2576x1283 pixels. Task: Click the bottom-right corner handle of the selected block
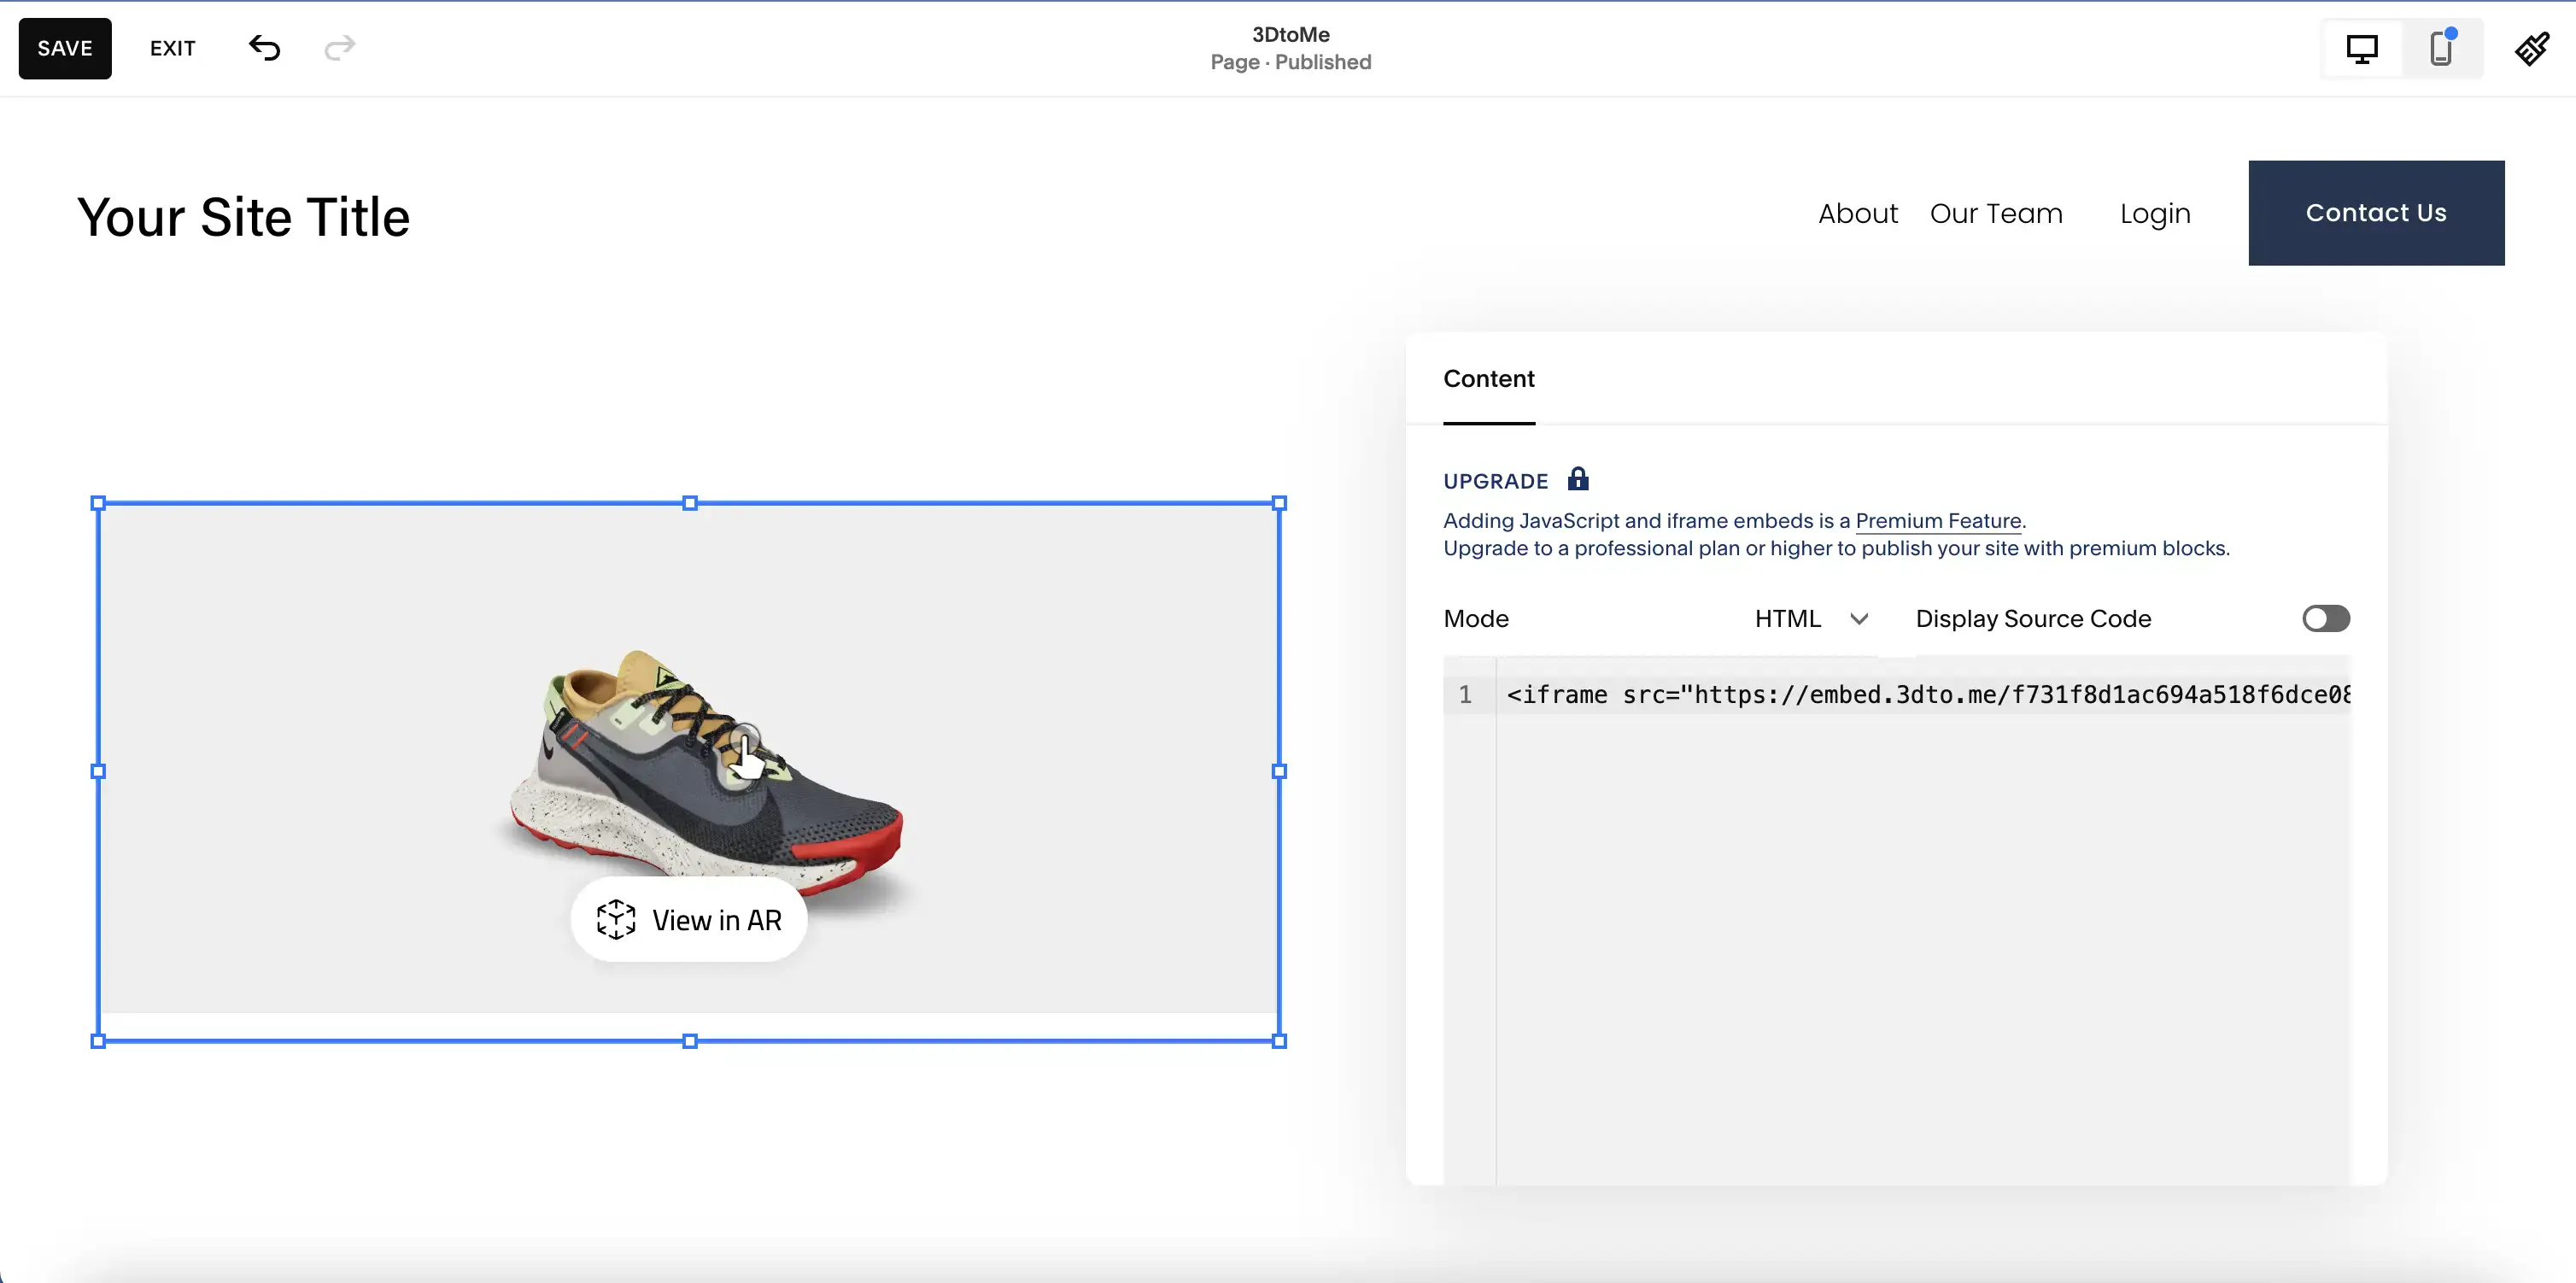click(x=1279, y=1041)
